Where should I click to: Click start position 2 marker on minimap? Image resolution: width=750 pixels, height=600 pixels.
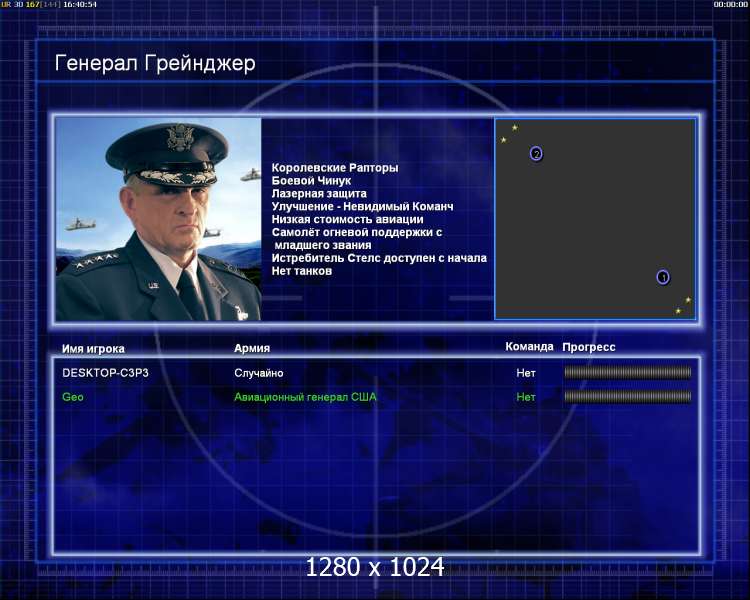pos(536,154)
